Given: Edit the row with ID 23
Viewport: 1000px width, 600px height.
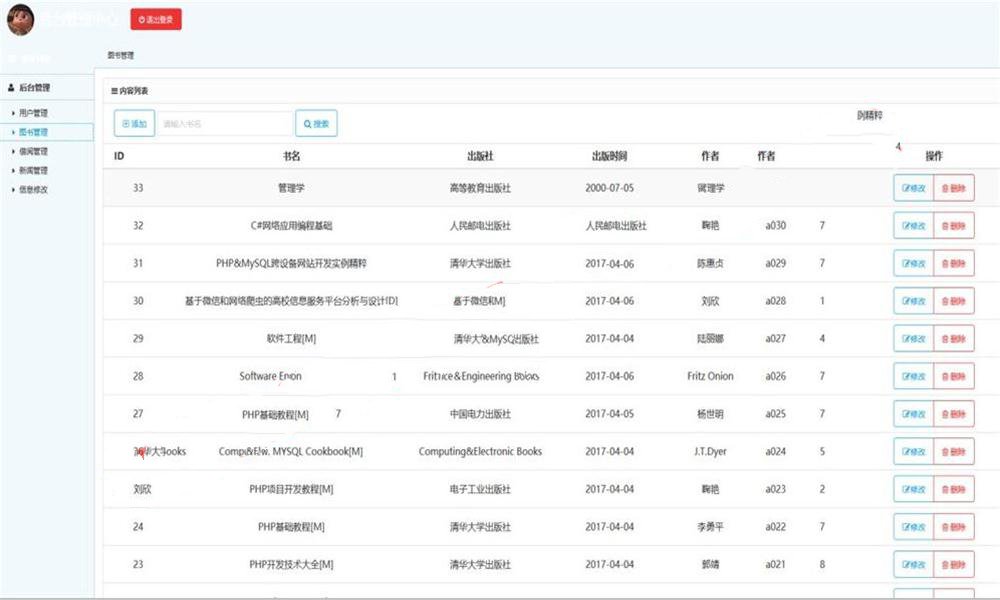Looking at the screenshot, I should (x=913, y=564).
